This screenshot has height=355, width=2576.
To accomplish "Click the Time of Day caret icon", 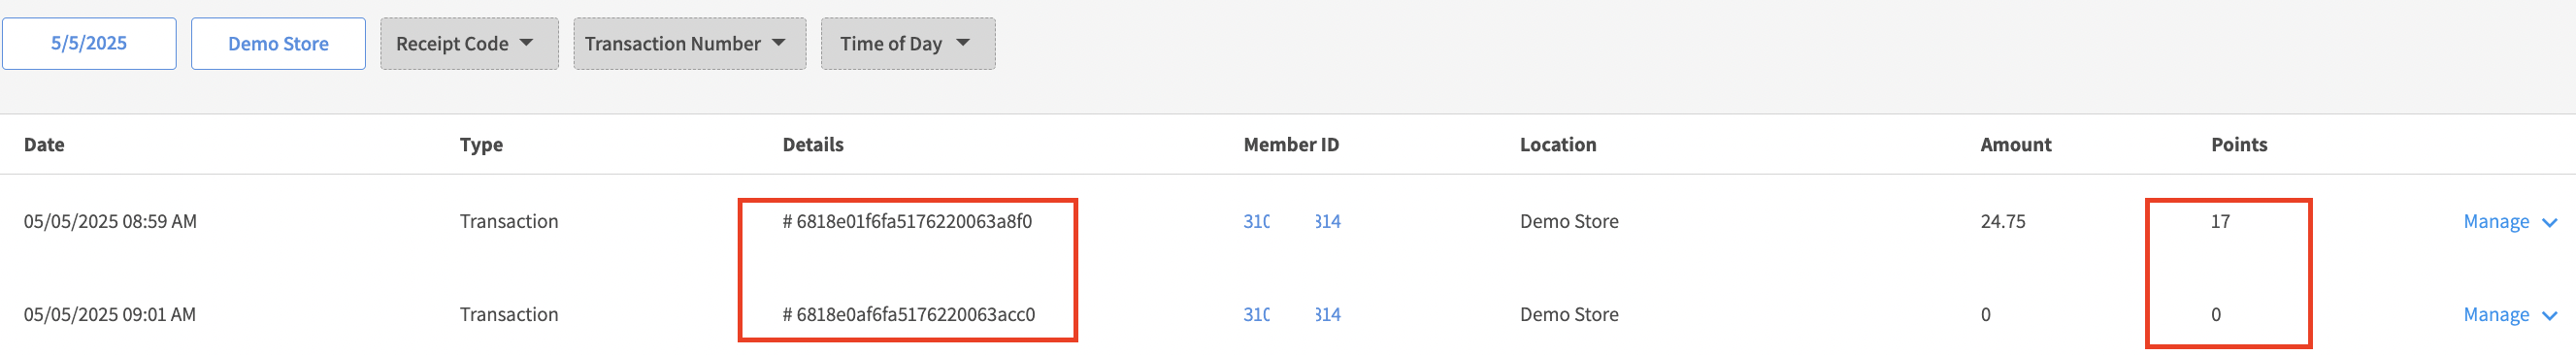I will (x=963, y=43).
